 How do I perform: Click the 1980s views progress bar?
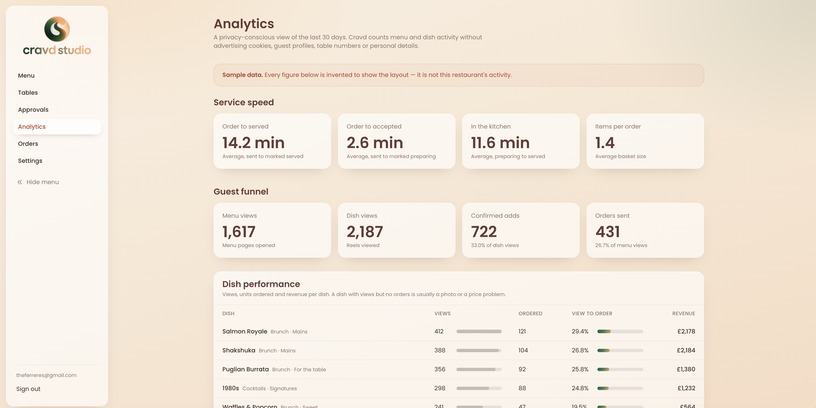click(479, 388)
